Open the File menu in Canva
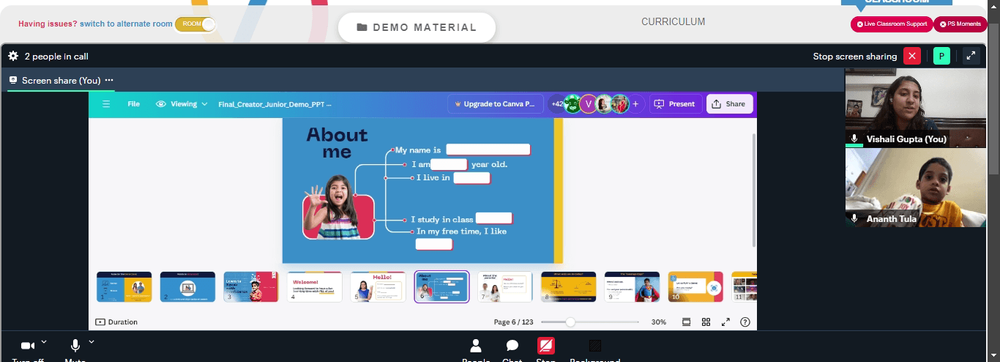 click(x=133, y=104)
